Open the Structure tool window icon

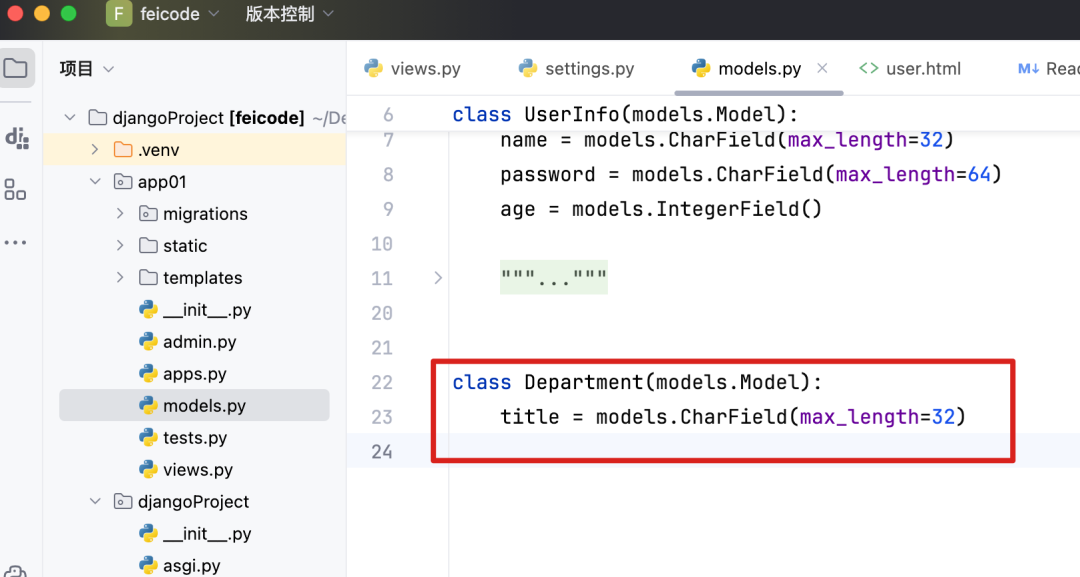17,189
